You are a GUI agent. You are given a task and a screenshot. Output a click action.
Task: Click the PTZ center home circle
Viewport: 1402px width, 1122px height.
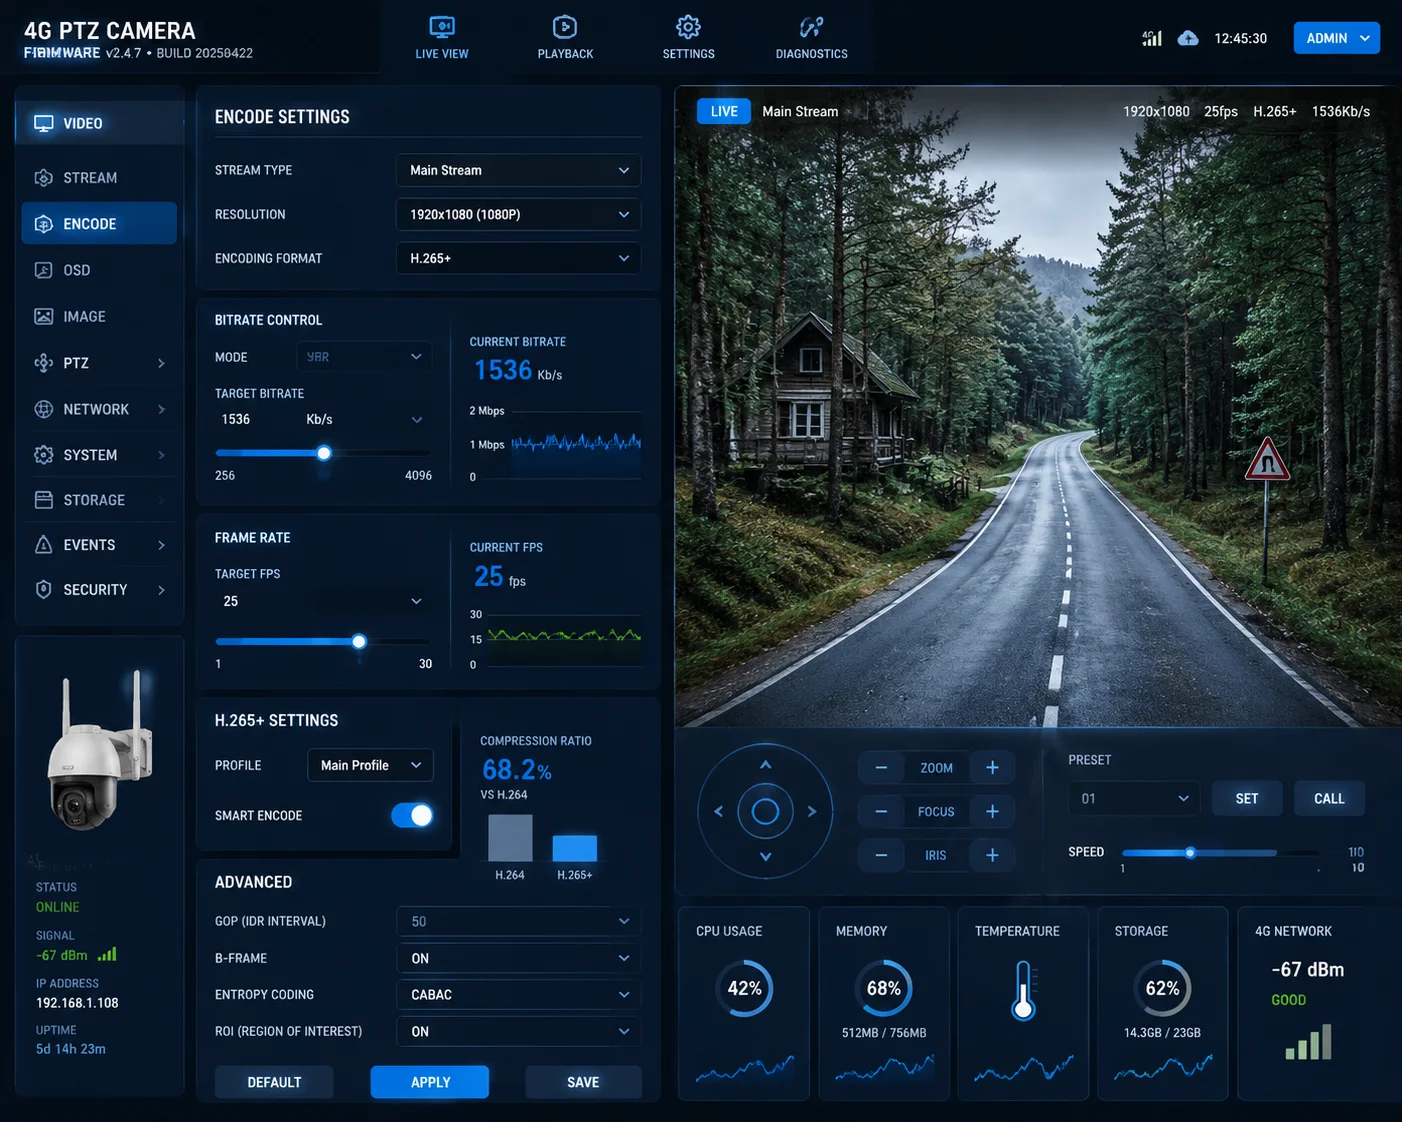pyautogui.click(x=765, y=811)
